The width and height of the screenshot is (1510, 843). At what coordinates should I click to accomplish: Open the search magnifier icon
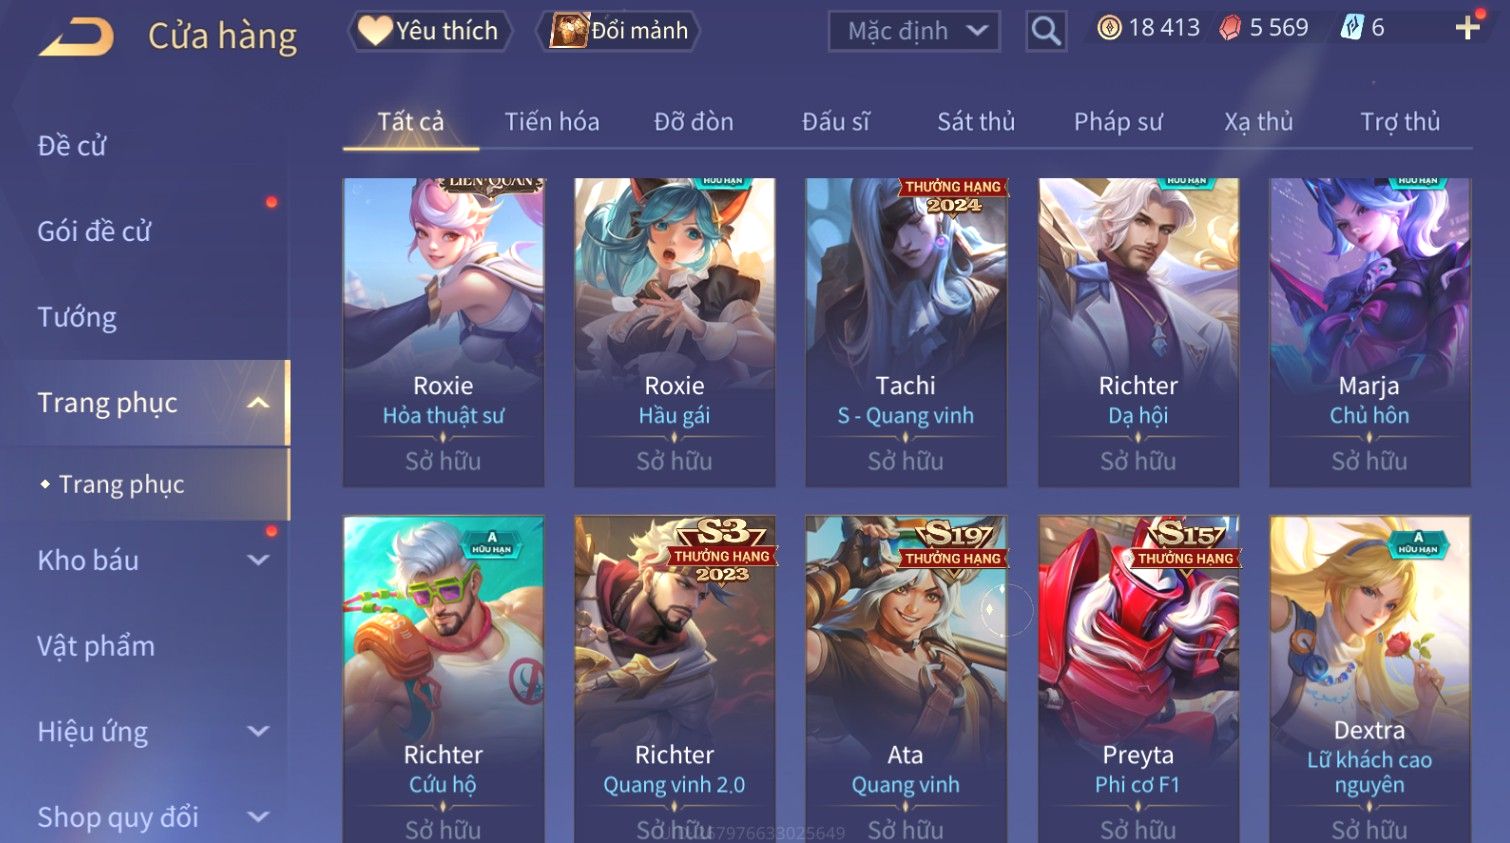click(x=1046, y=31)
